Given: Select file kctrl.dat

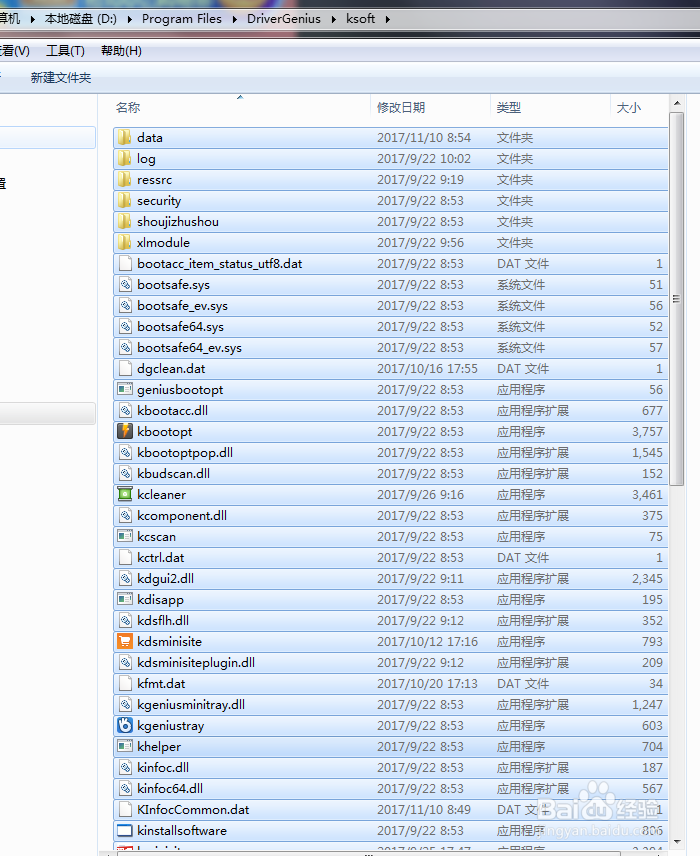Looking at the screenshot, I should coord(390,557).
